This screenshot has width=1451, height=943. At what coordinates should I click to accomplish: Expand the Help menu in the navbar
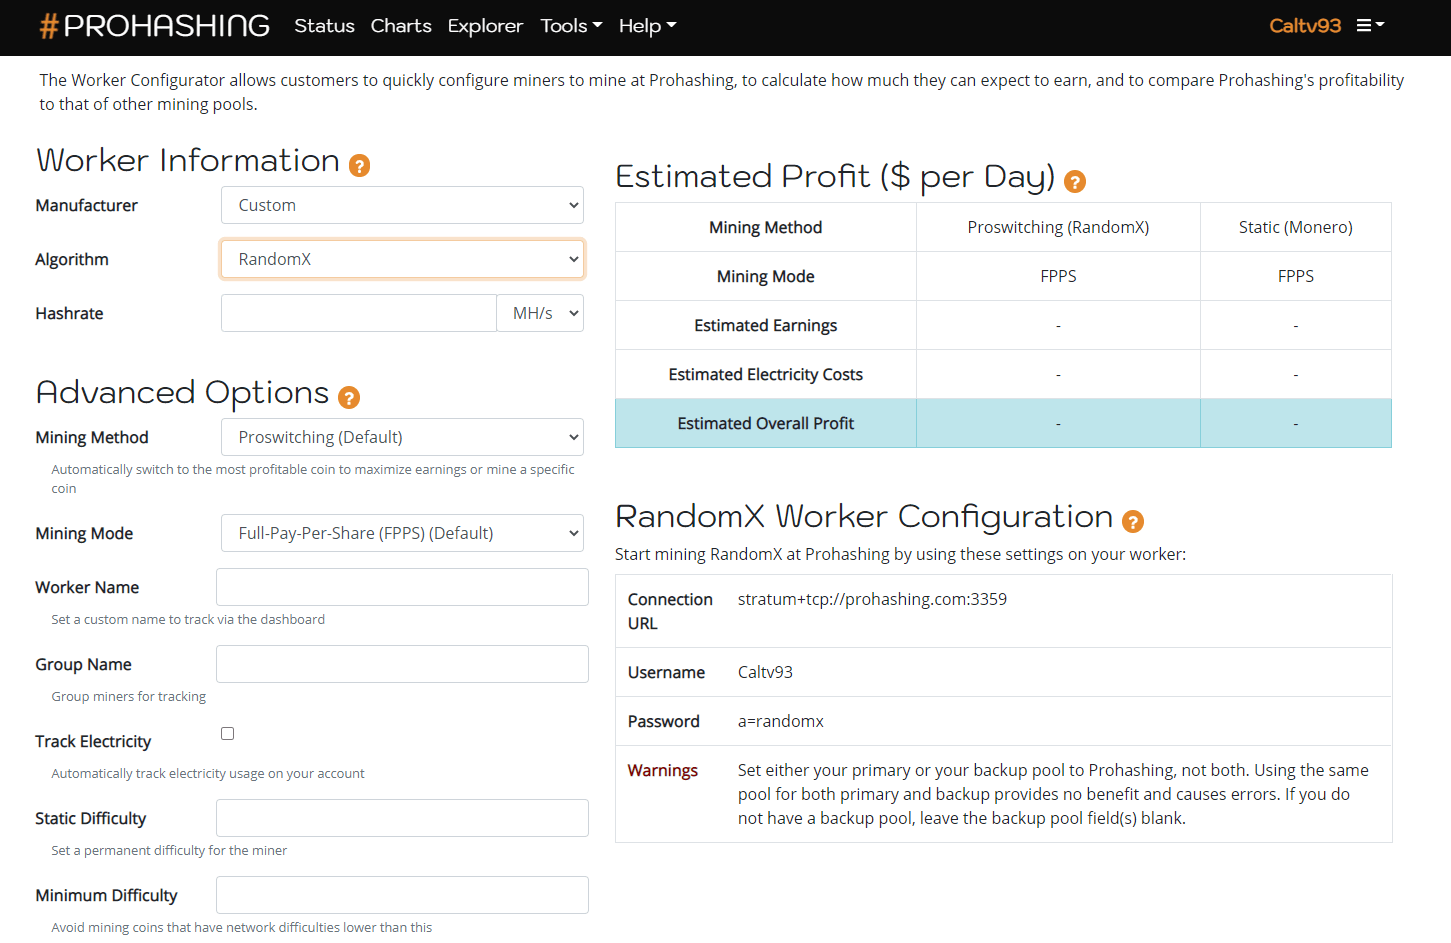click(647, 26)
